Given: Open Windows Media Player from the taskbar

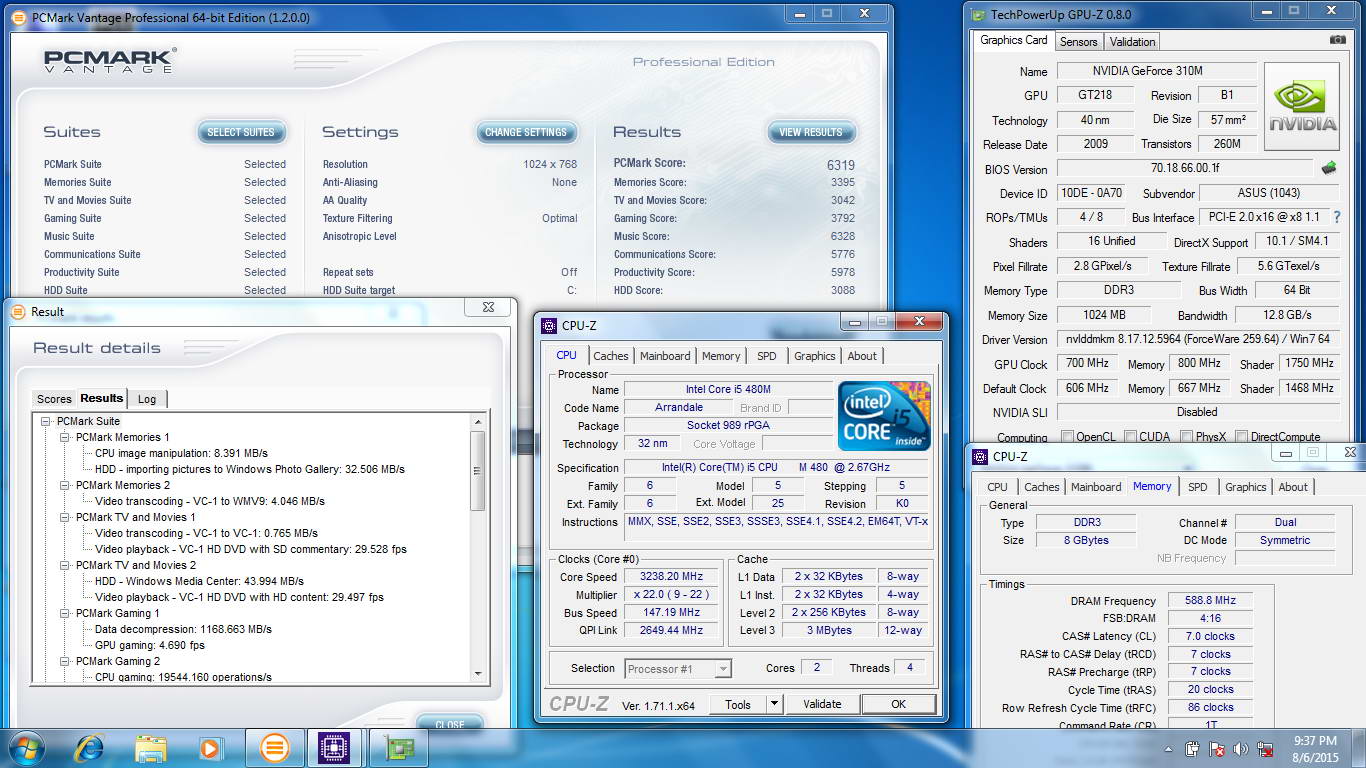Looking at the screenshot, I should pyautogui.click(x=210, y=748).
